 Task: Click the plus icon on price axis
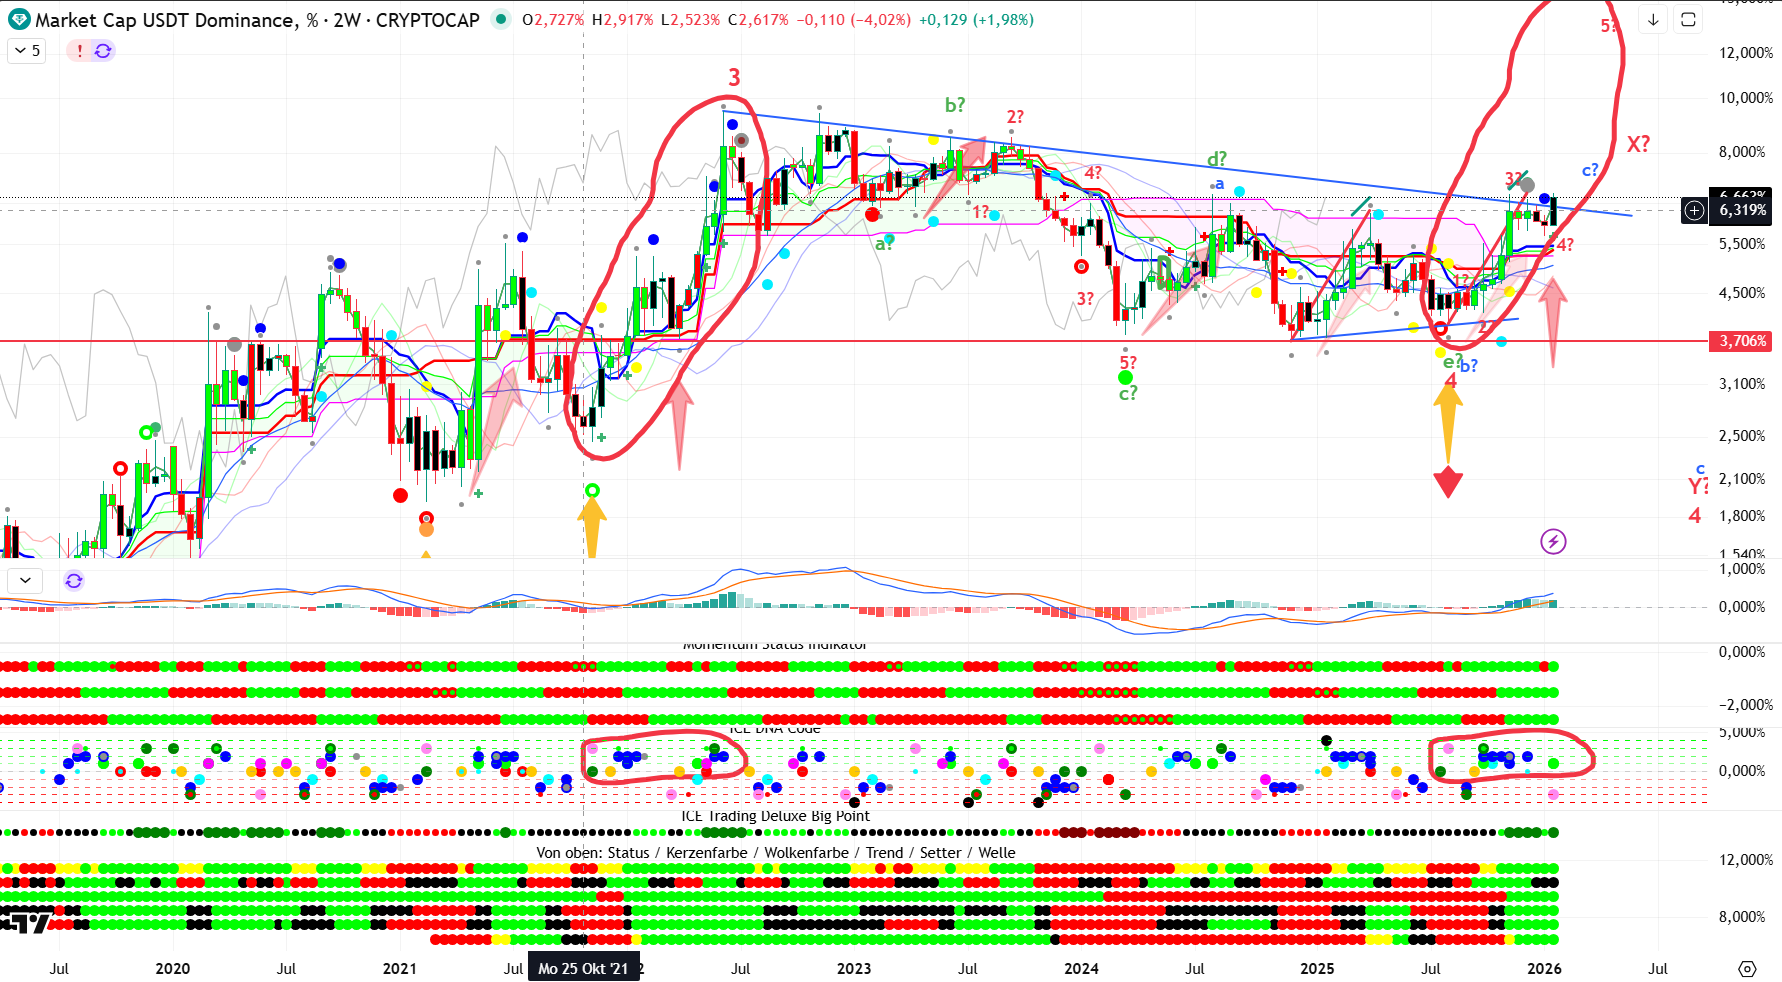pyautogui.click(x=1694, y=210)
